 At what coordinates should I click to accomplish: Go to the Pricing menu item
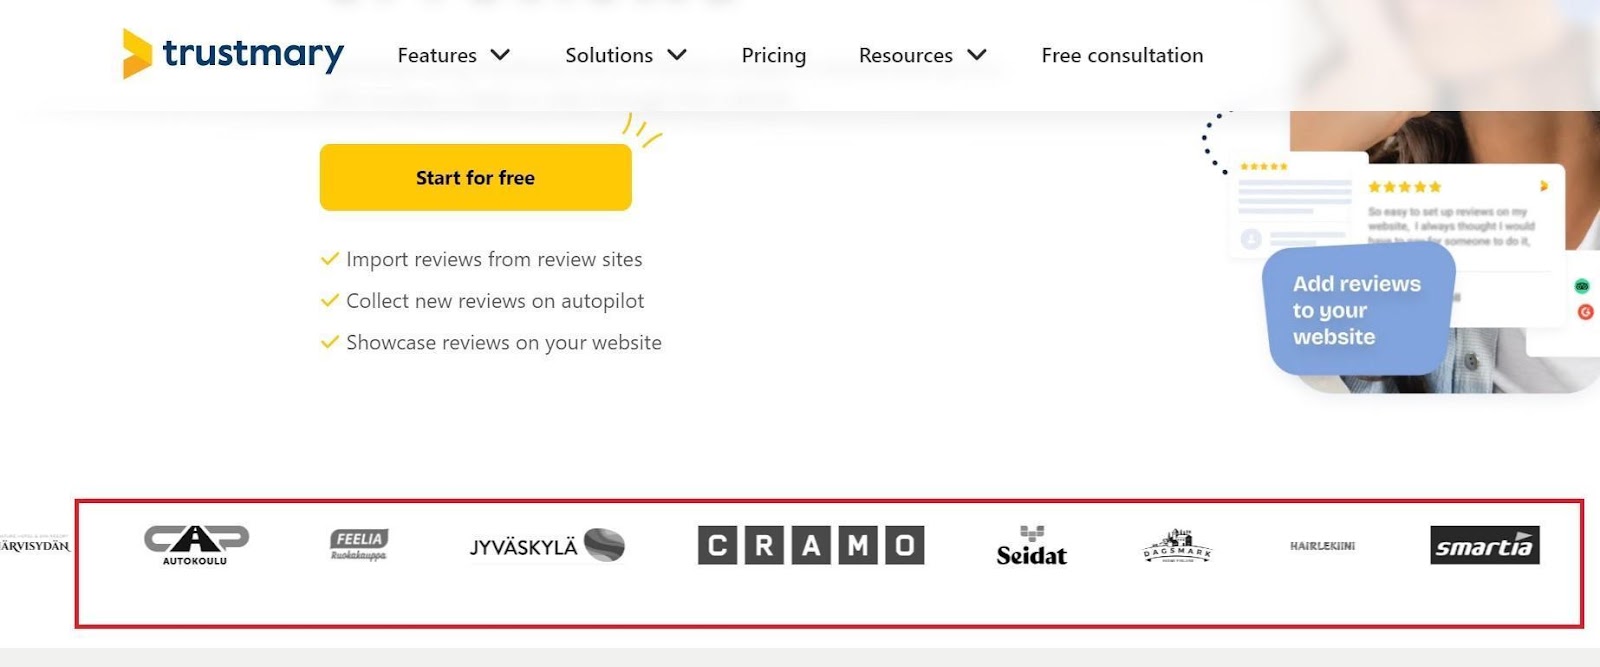click(774, 56)
